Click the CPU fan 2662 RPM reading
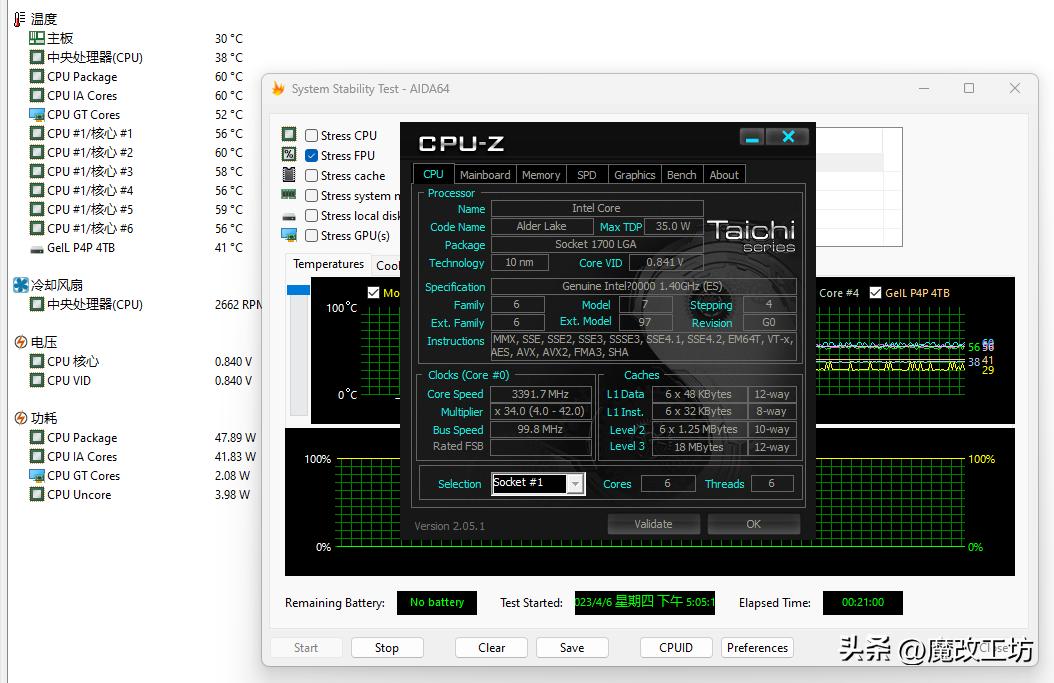Image resolution: width=1054 pixels, height=683 pixels. coord(238,305)
